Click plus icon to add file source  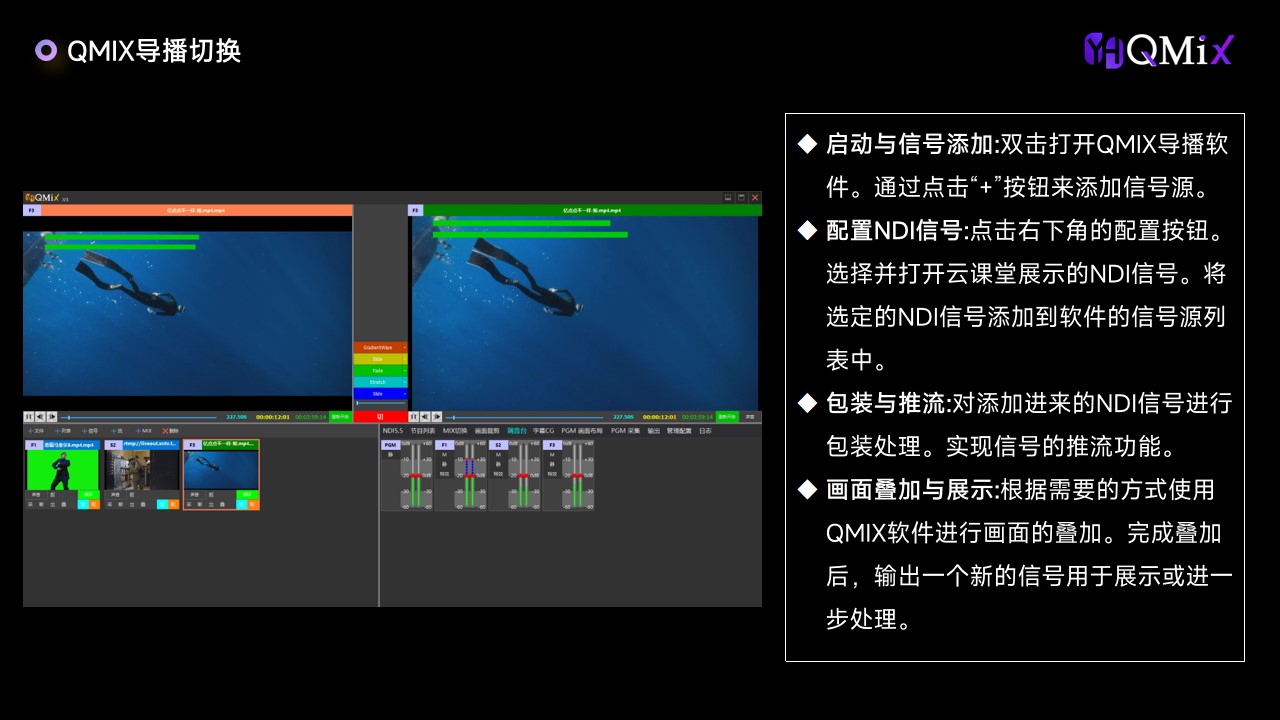30,431
